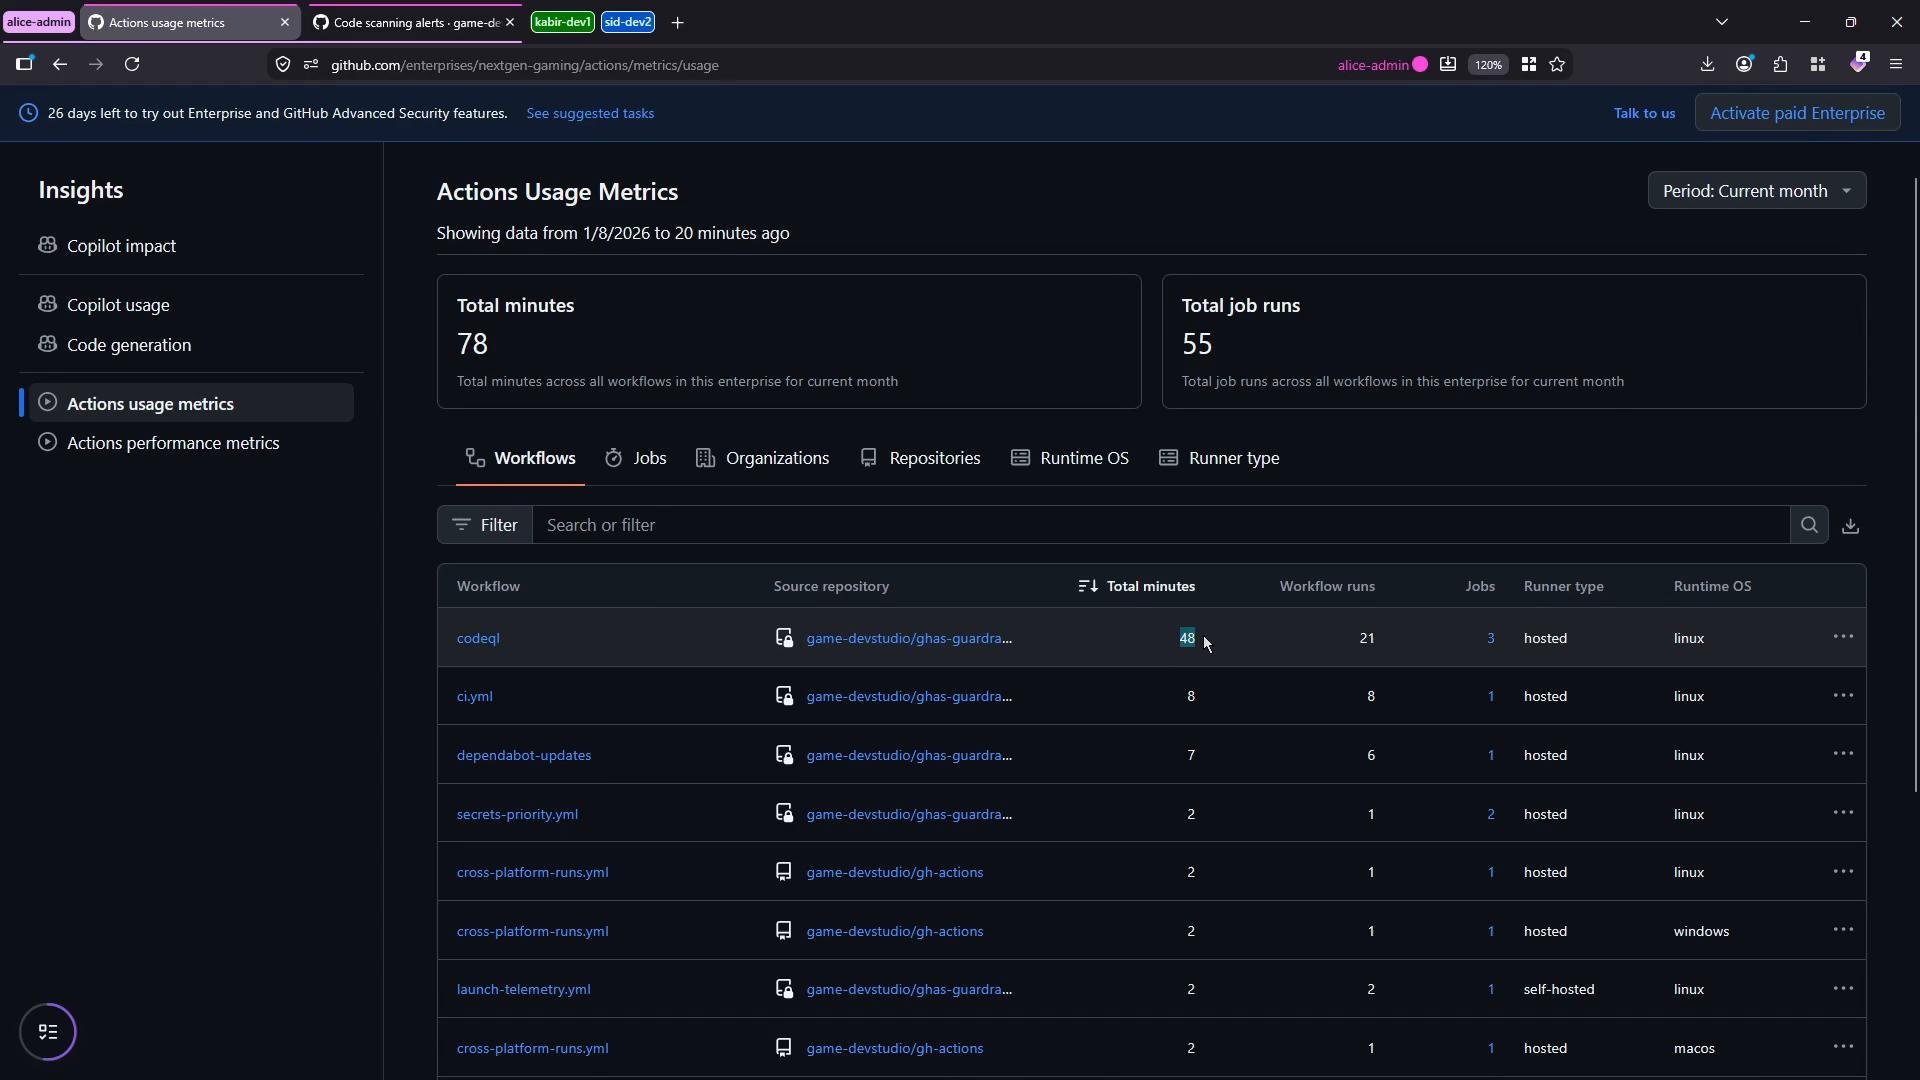This screenshot has height=1080, width=1920.
Task: Click the Workflow runs column header
Action: pos(1327,586)
